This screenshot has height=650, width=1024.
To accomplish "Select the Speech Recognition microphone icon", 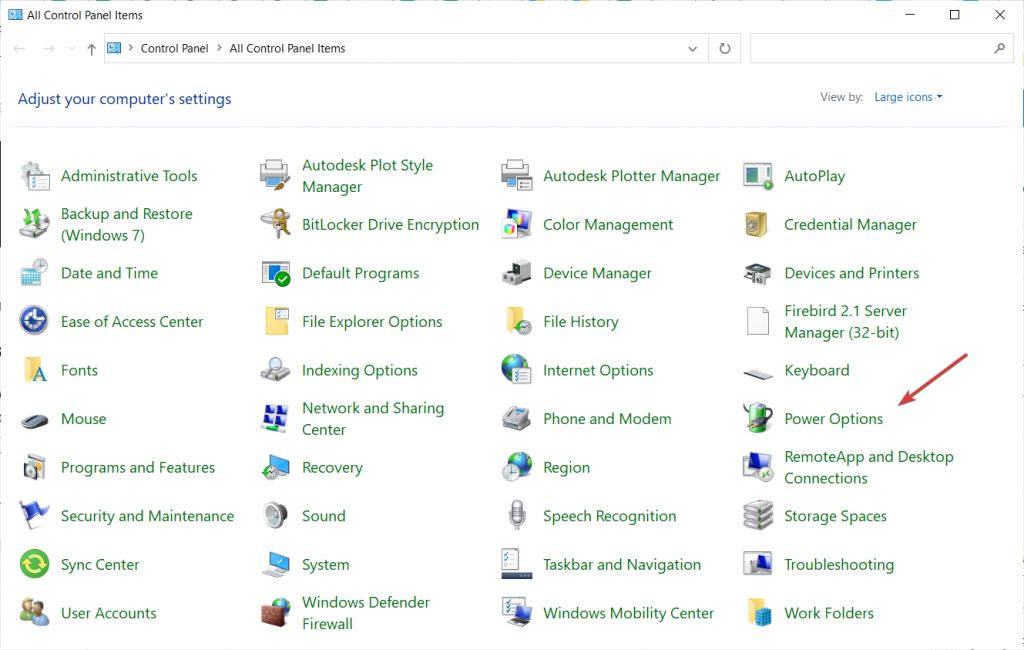I will [517, 516].
